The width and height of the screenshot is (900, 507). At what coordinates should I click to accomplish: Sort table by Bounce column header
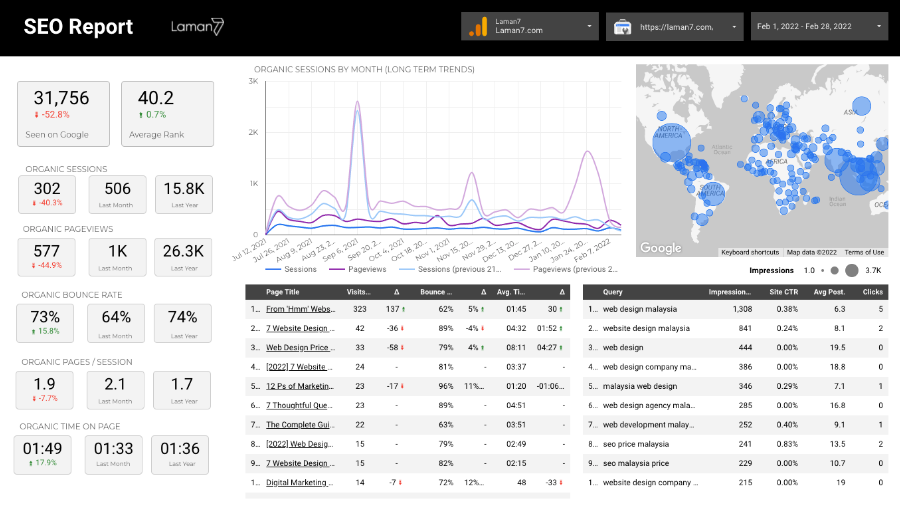click(436, 292)
